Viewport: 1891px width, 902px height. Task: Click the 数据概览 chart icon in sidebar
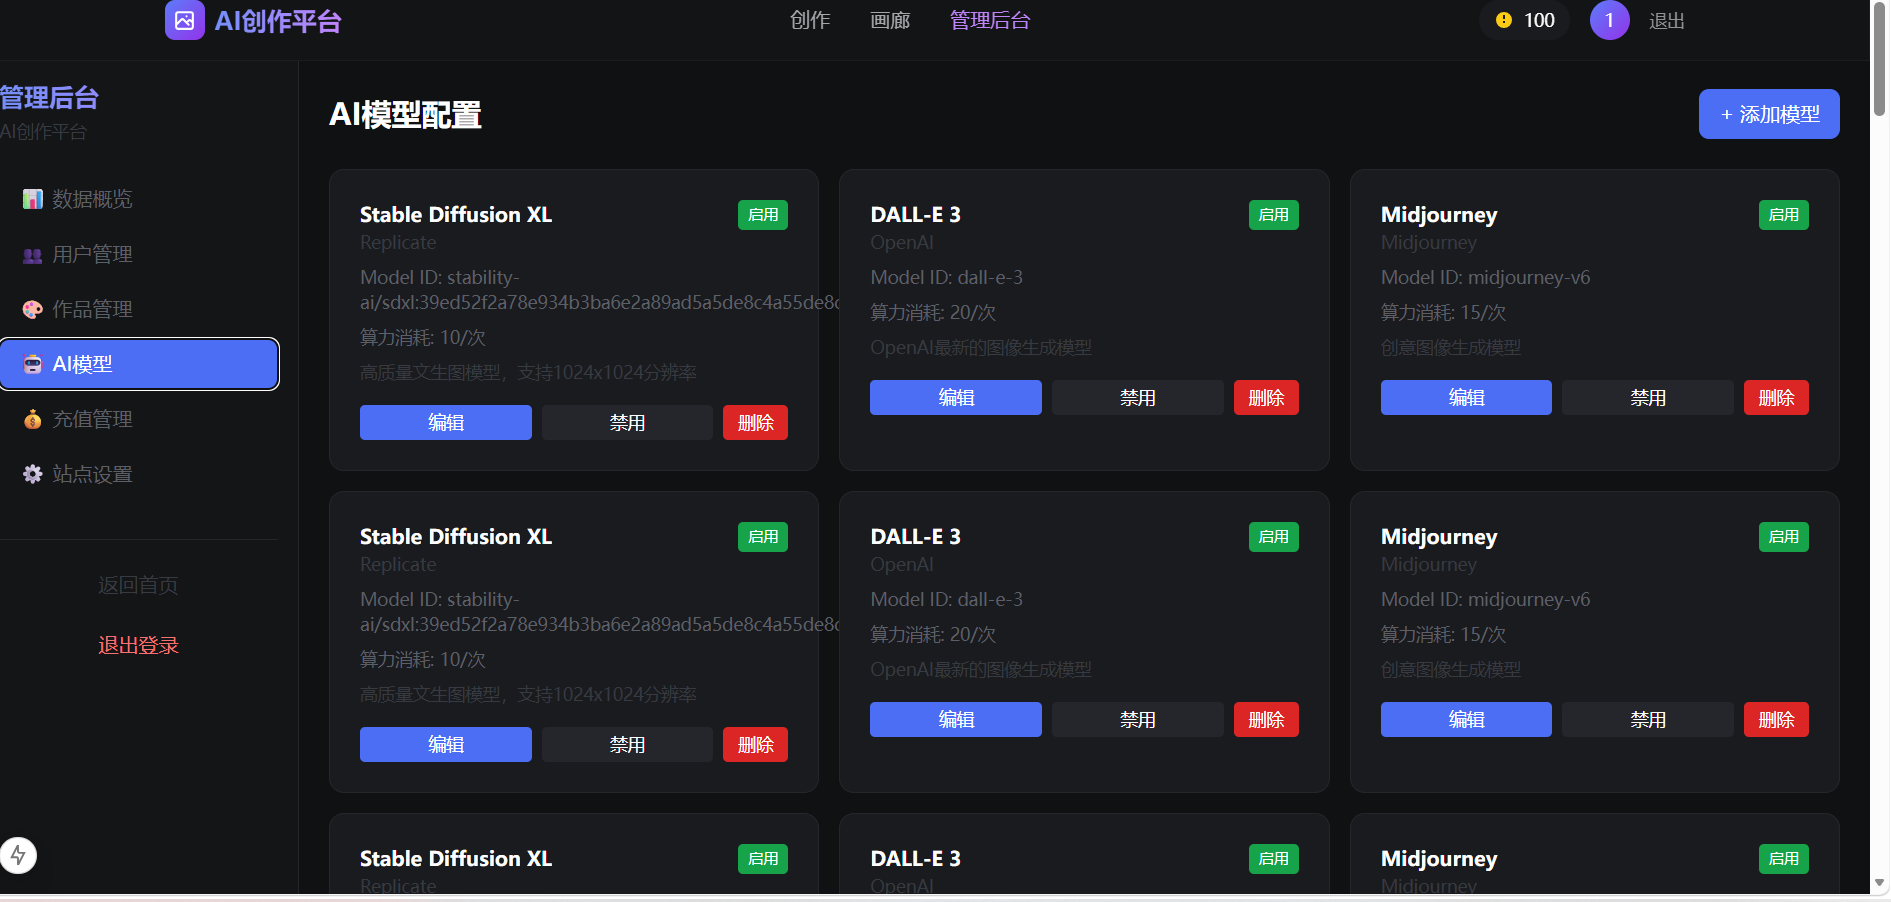(x=33, y=199)
